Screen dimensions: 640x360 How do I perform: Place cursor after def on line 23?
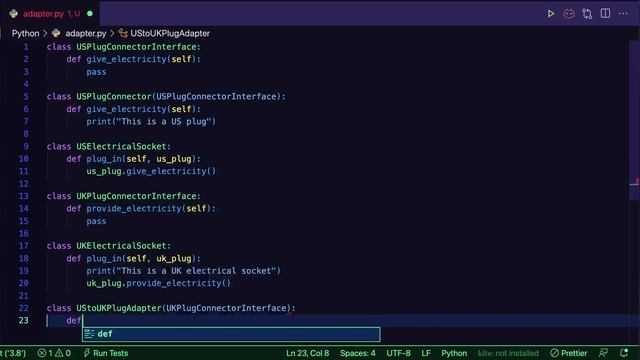pyautogui.click(x=82, y=321)
